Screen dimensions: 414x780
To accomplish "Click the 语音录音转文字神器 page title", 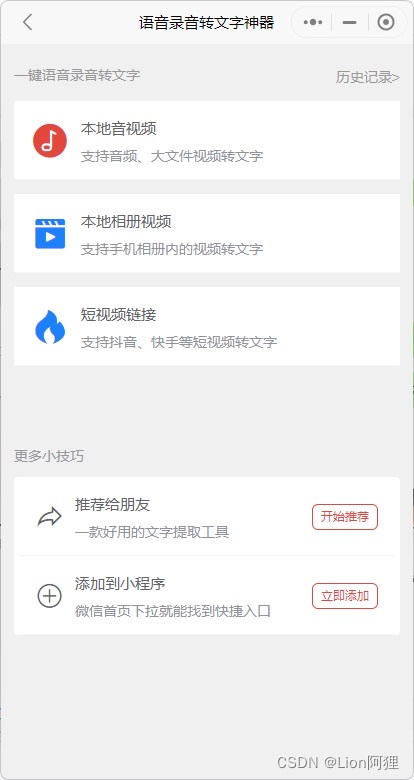I will [207, 22].
